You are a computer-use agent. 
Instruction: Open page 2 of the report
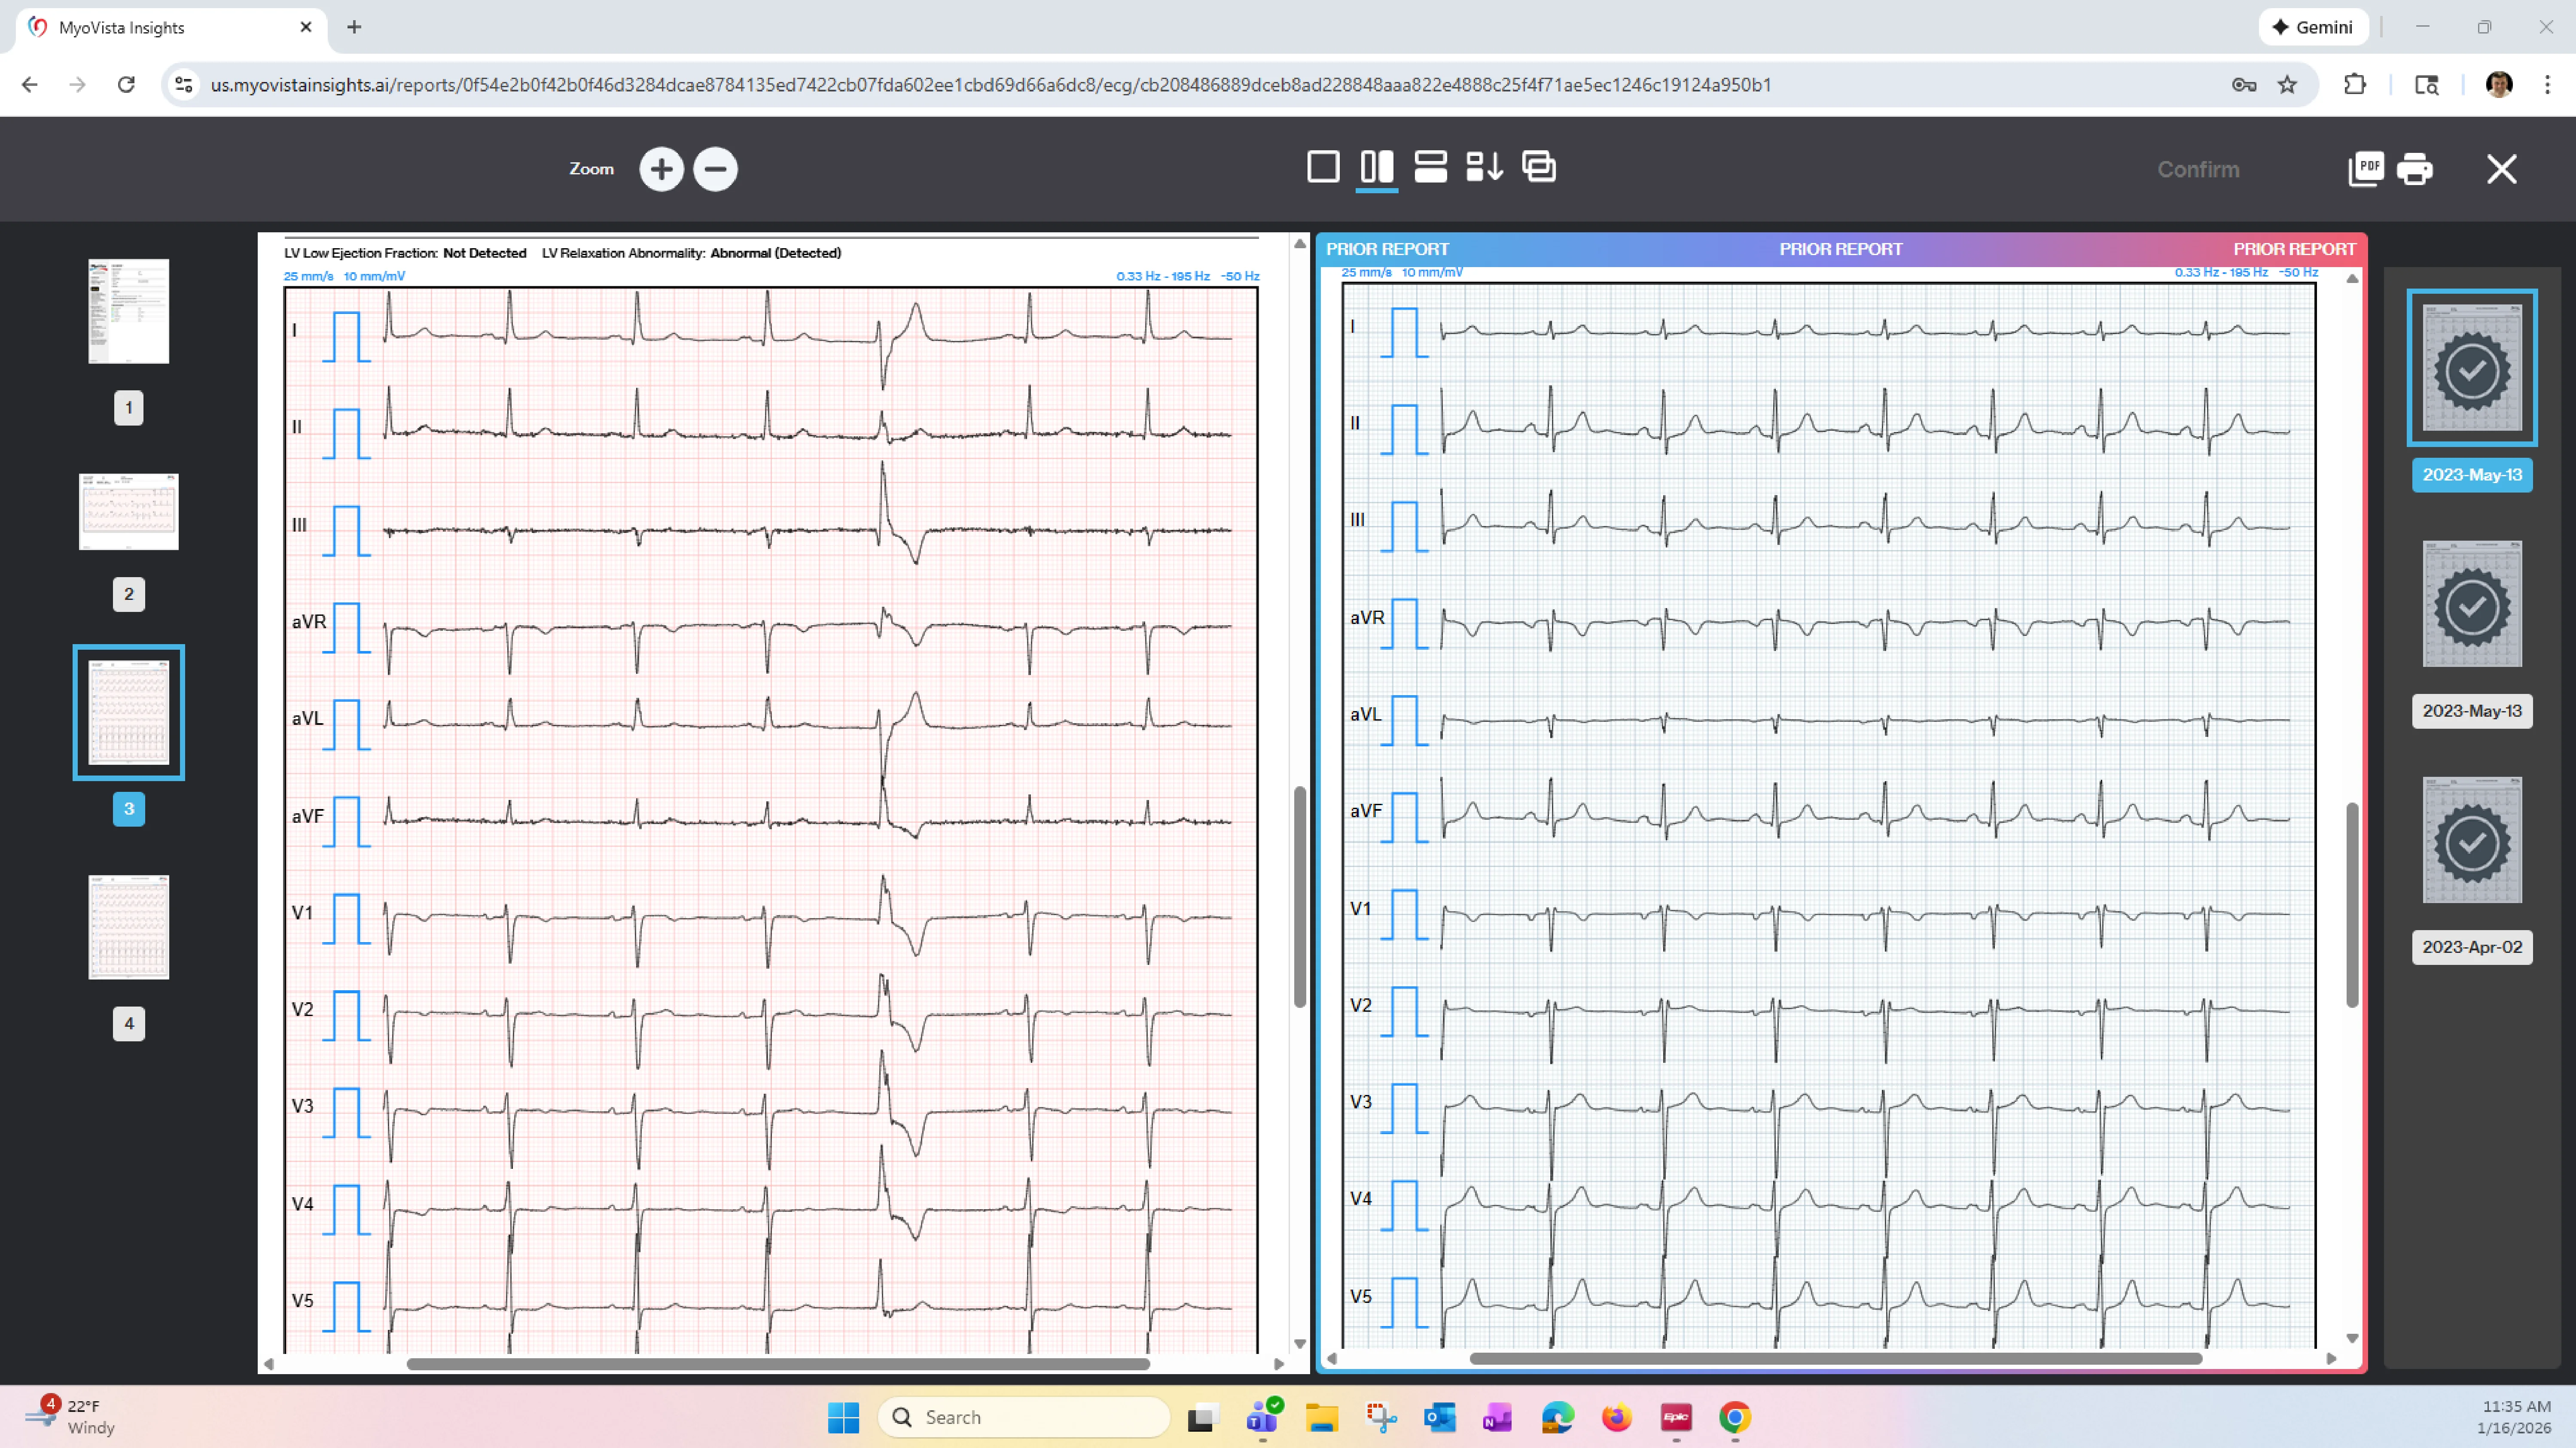pos(128,511)
